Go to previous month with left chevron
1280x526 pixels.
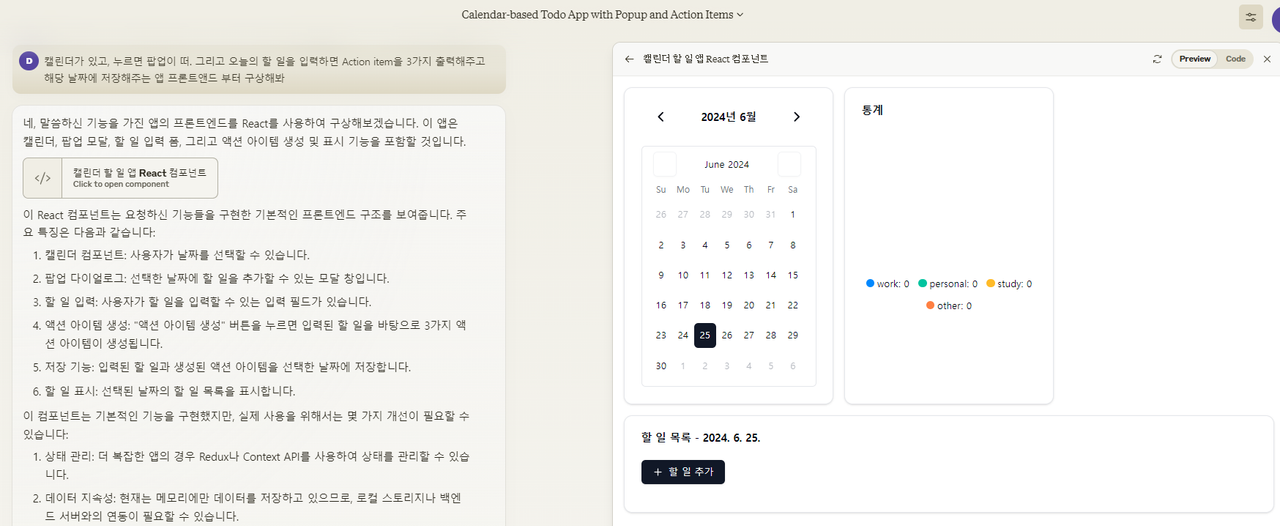click(x=661, y=117)
